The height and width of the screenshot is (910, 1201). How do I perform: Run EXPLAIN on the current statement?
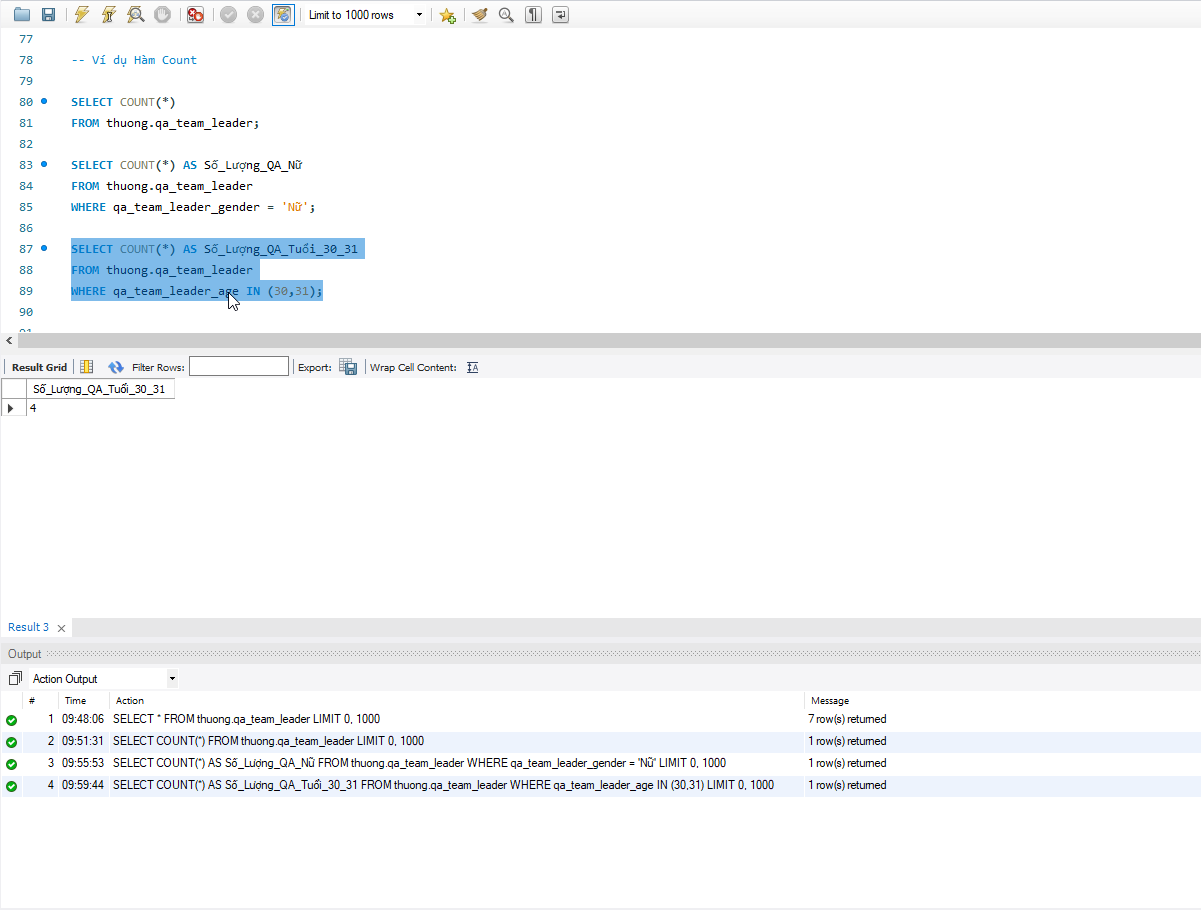[x=135, y=15]
